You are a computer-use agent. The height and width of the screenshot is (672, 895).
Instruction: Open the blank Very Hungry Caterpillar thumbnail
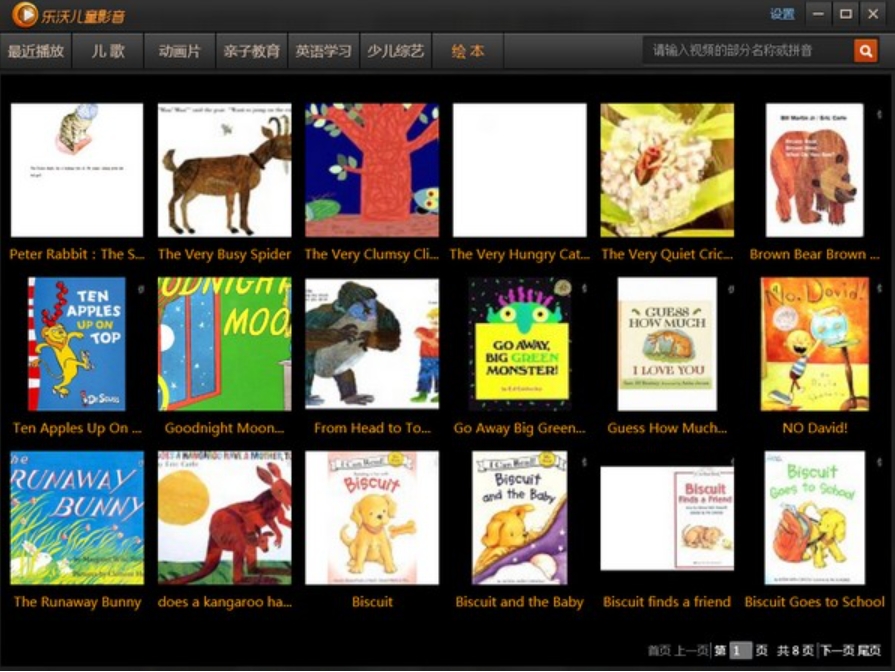pyautogui.click(x=519, y=170)
